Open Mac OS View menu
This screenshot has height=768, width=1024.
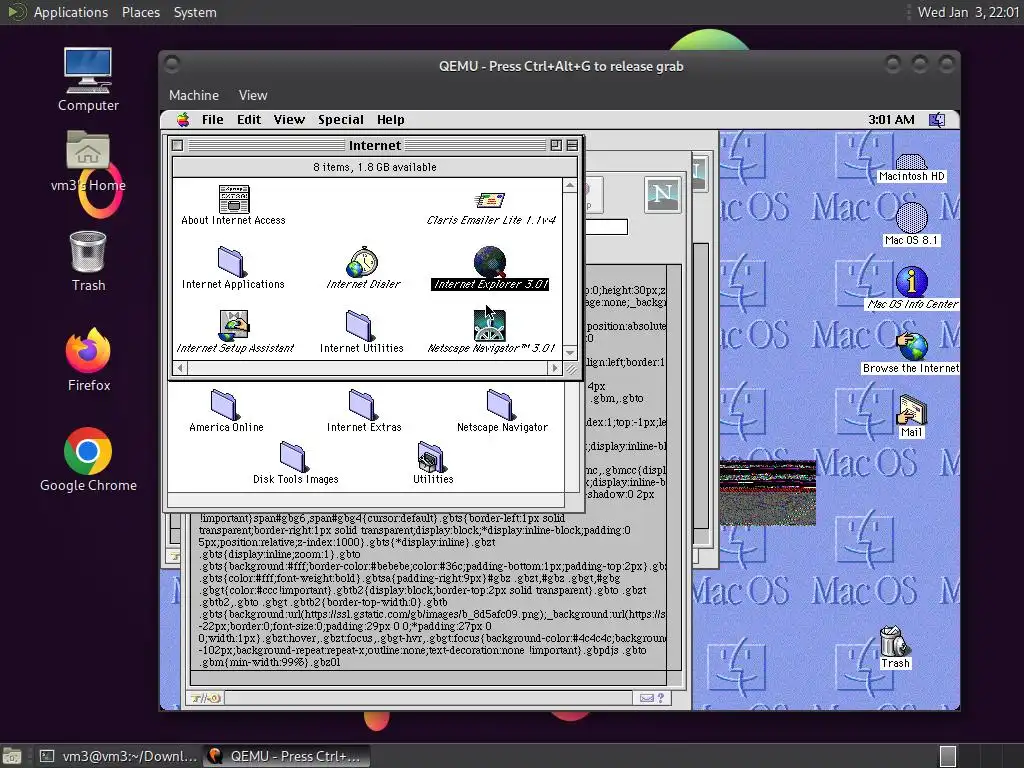pyautogui.click(x=289, y=120)
